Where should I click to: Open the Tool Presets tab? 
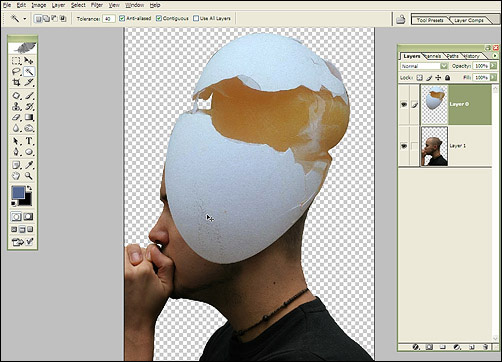[430, 20]
